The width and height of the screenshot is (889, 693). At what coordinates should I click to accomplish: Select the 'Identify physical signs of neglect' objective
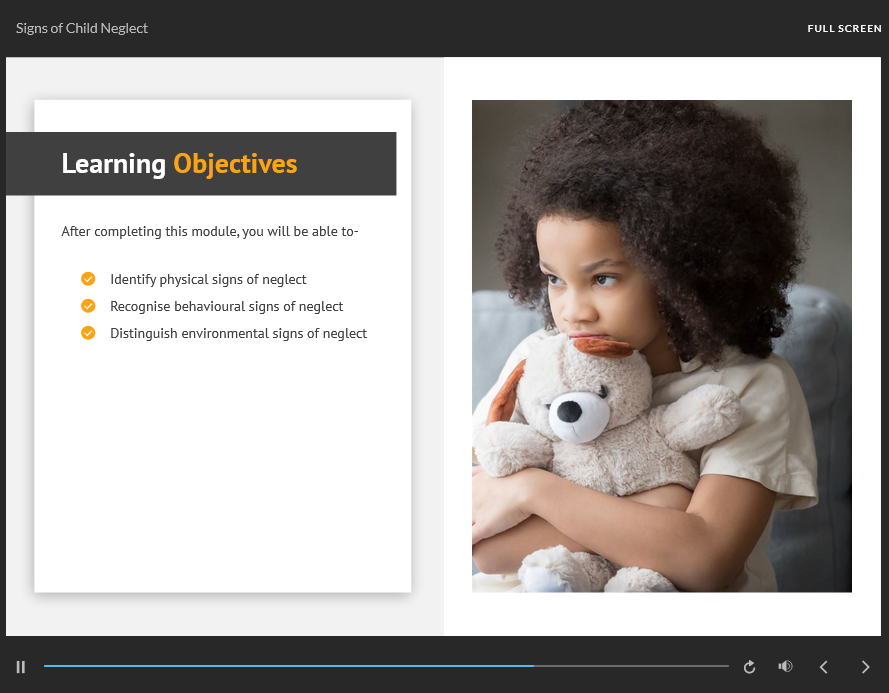pos(208,280)
